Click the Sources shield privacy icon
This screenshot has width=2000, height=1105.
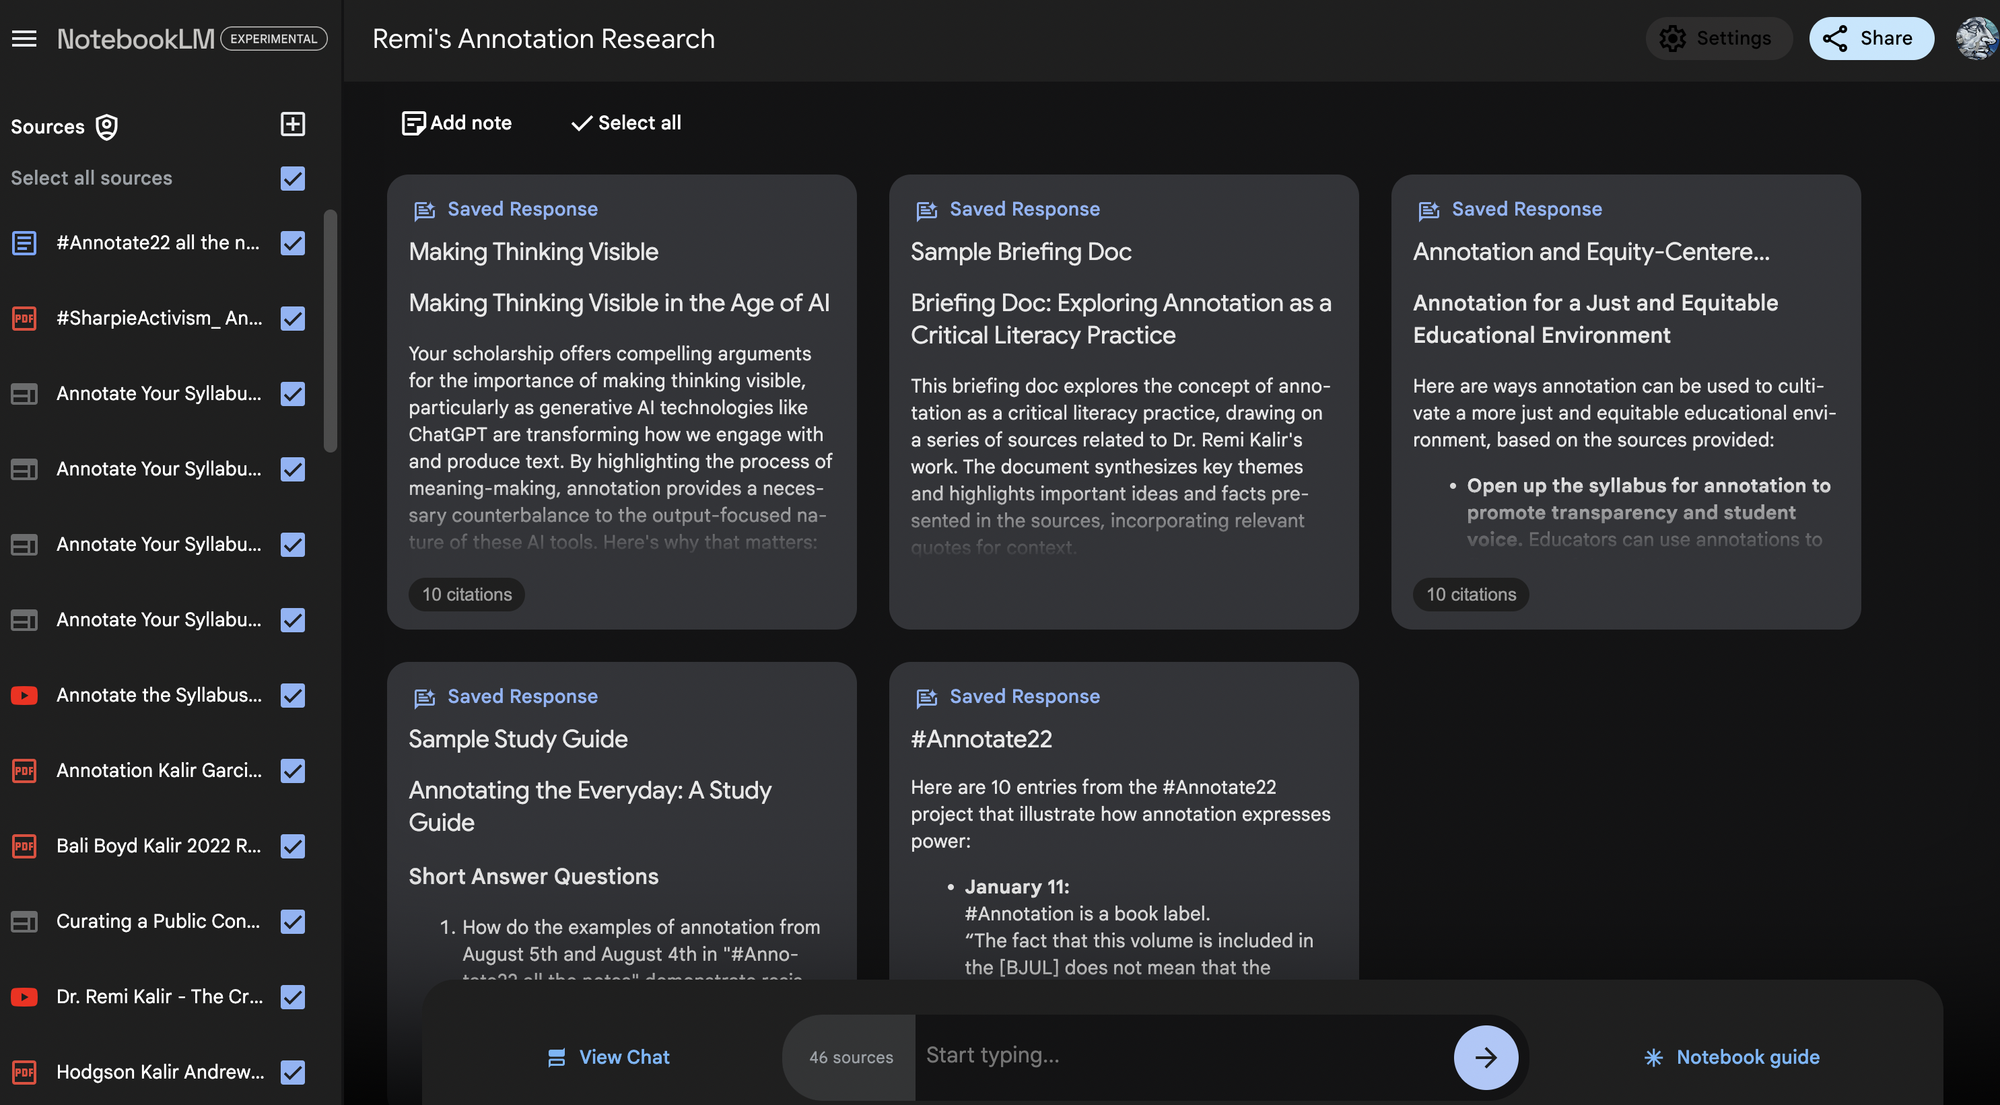107,127
